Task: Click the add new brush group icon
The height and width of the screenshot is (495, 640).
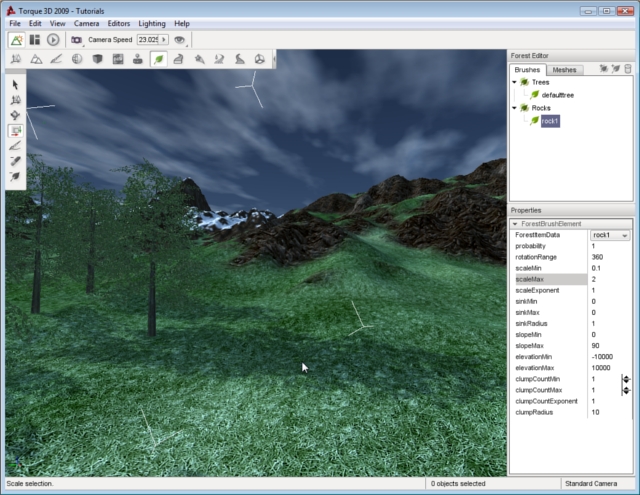Action: tap(603, 69)
